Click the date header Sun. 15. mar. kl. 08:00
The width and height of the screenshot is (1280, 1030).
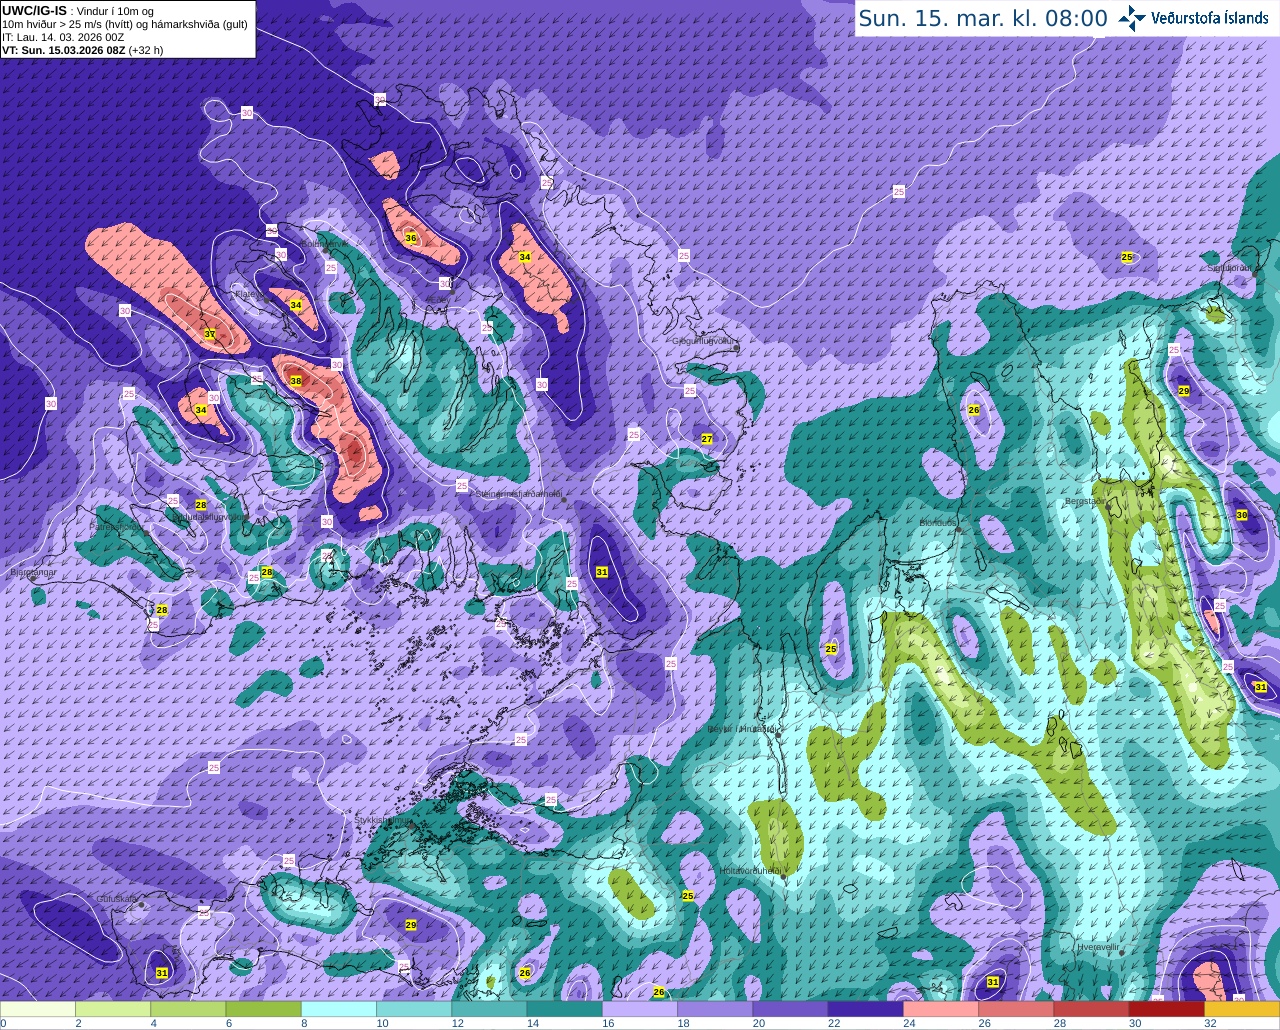982,19
